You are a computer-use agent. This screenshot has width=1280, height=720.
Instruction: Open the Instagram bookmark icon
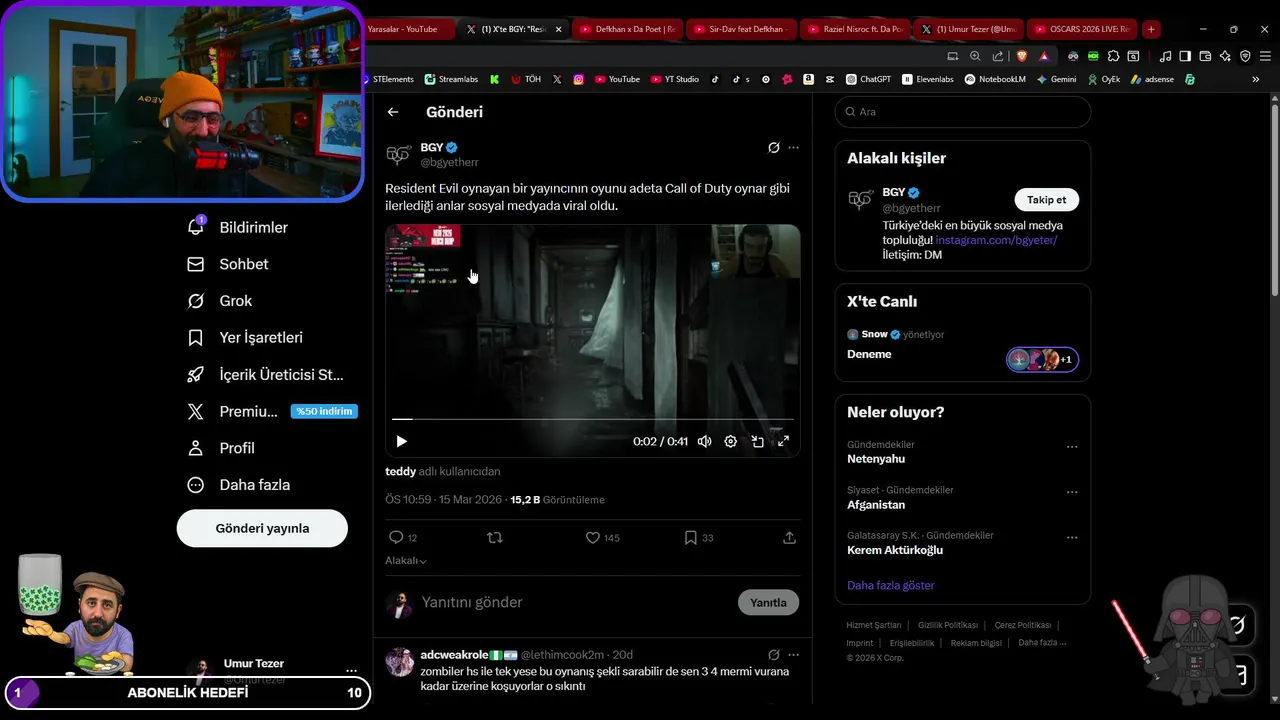578,79
